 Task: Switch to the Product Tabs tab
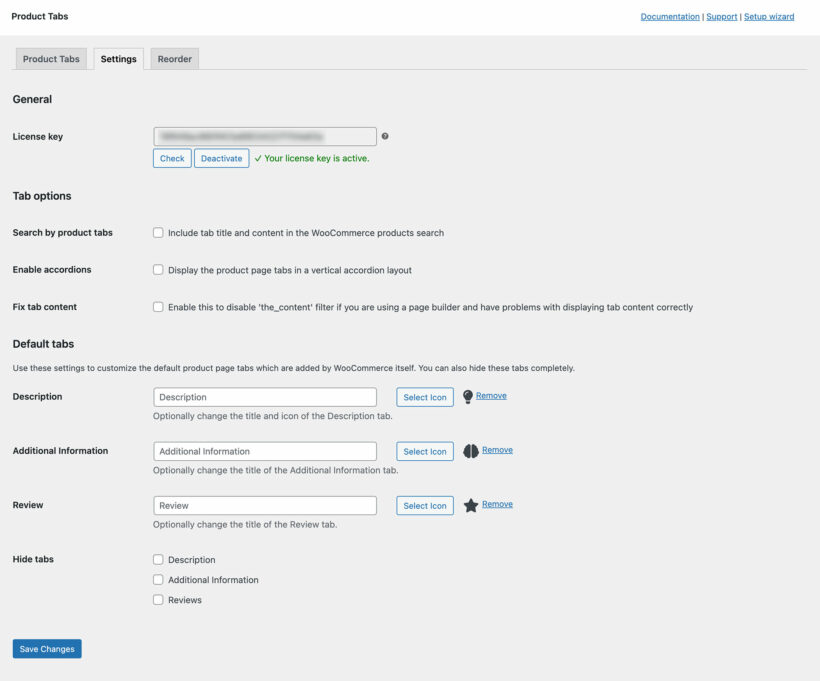(x=50, y=58)
